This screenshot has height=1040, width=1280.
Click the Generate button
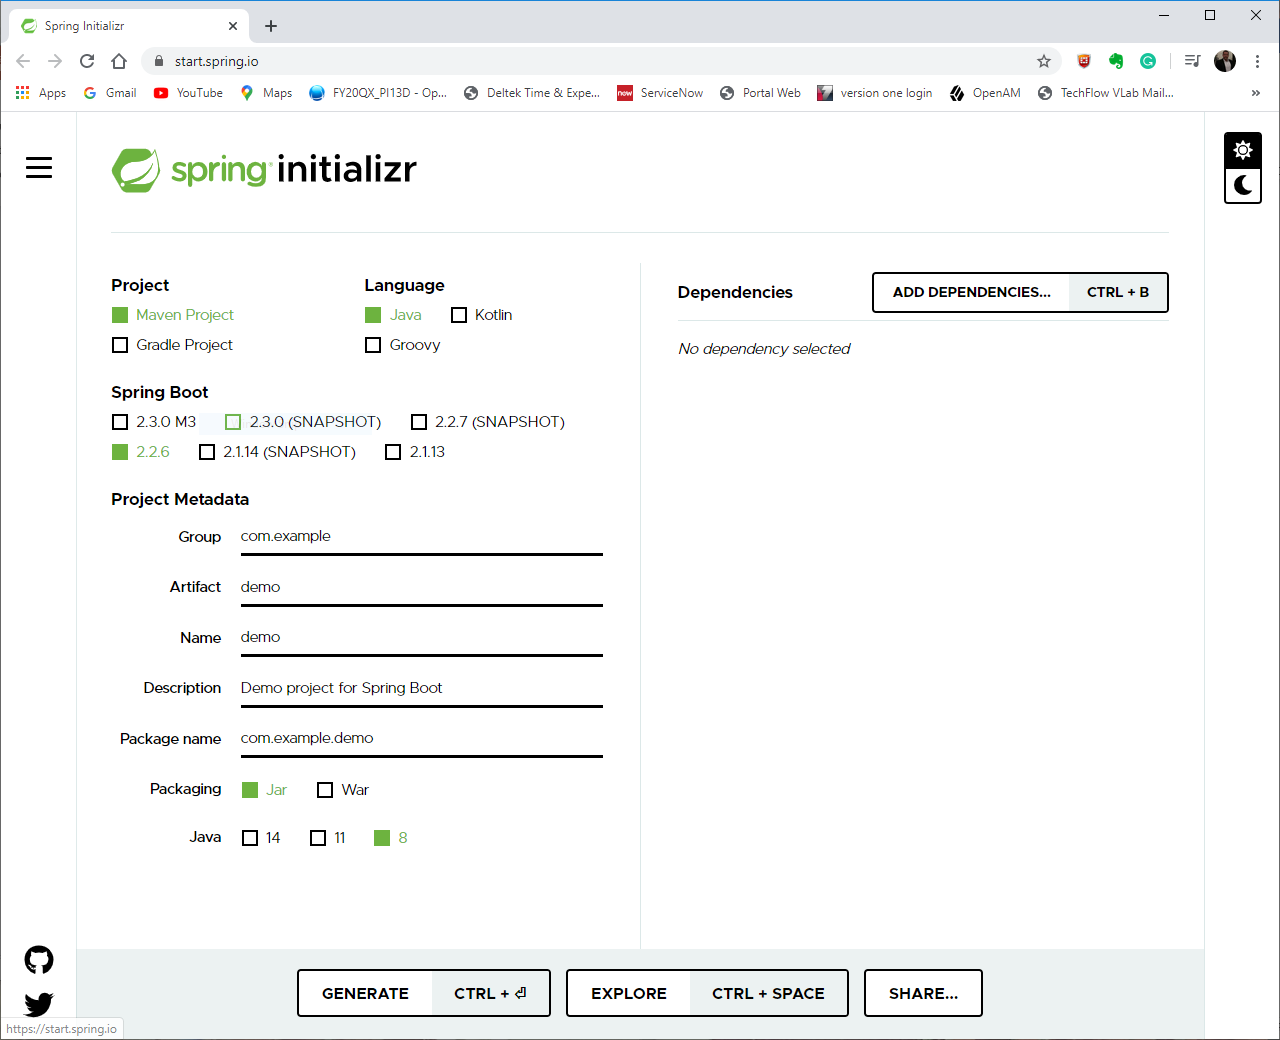click(424, 993)
